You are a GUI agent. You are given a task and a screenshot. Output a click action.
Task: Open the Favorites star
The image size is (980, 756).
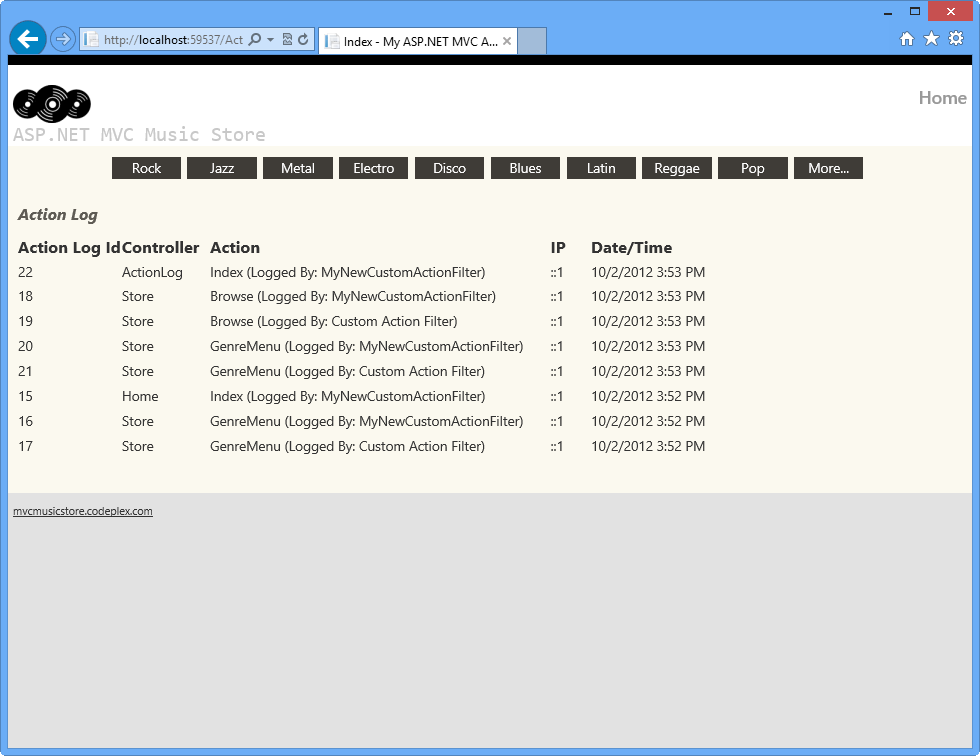930,38
